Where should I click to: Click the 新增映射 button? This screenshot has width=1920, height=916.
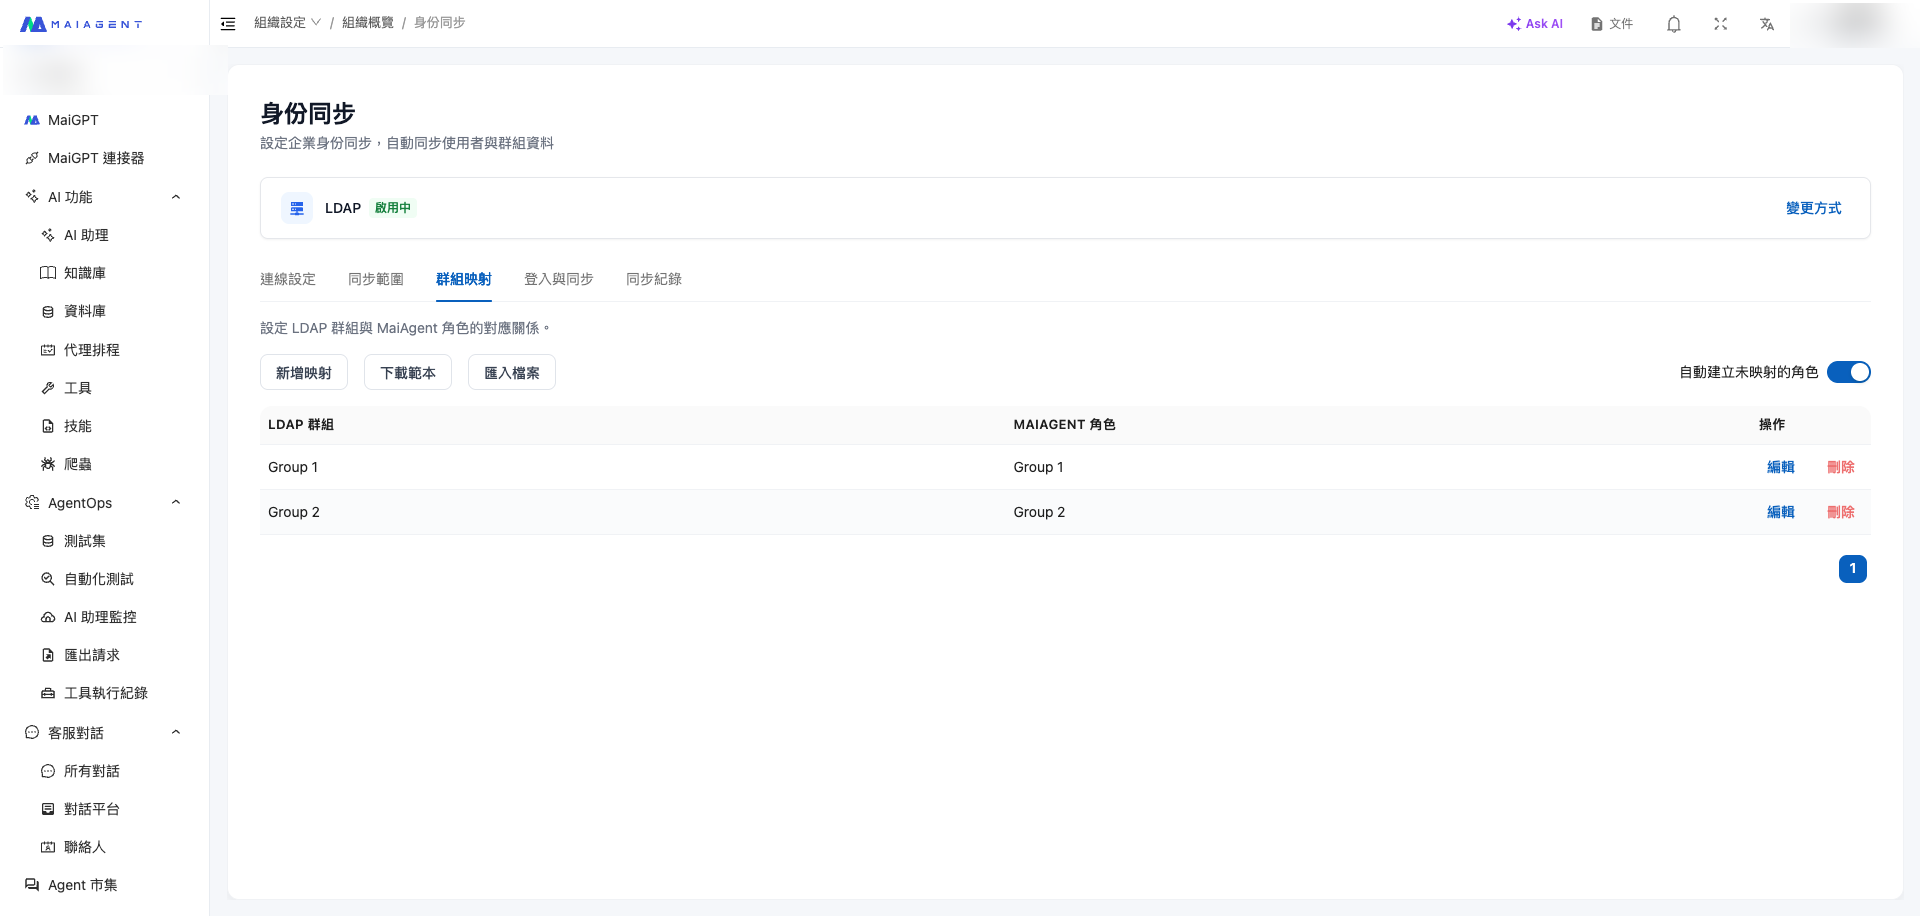304,373
